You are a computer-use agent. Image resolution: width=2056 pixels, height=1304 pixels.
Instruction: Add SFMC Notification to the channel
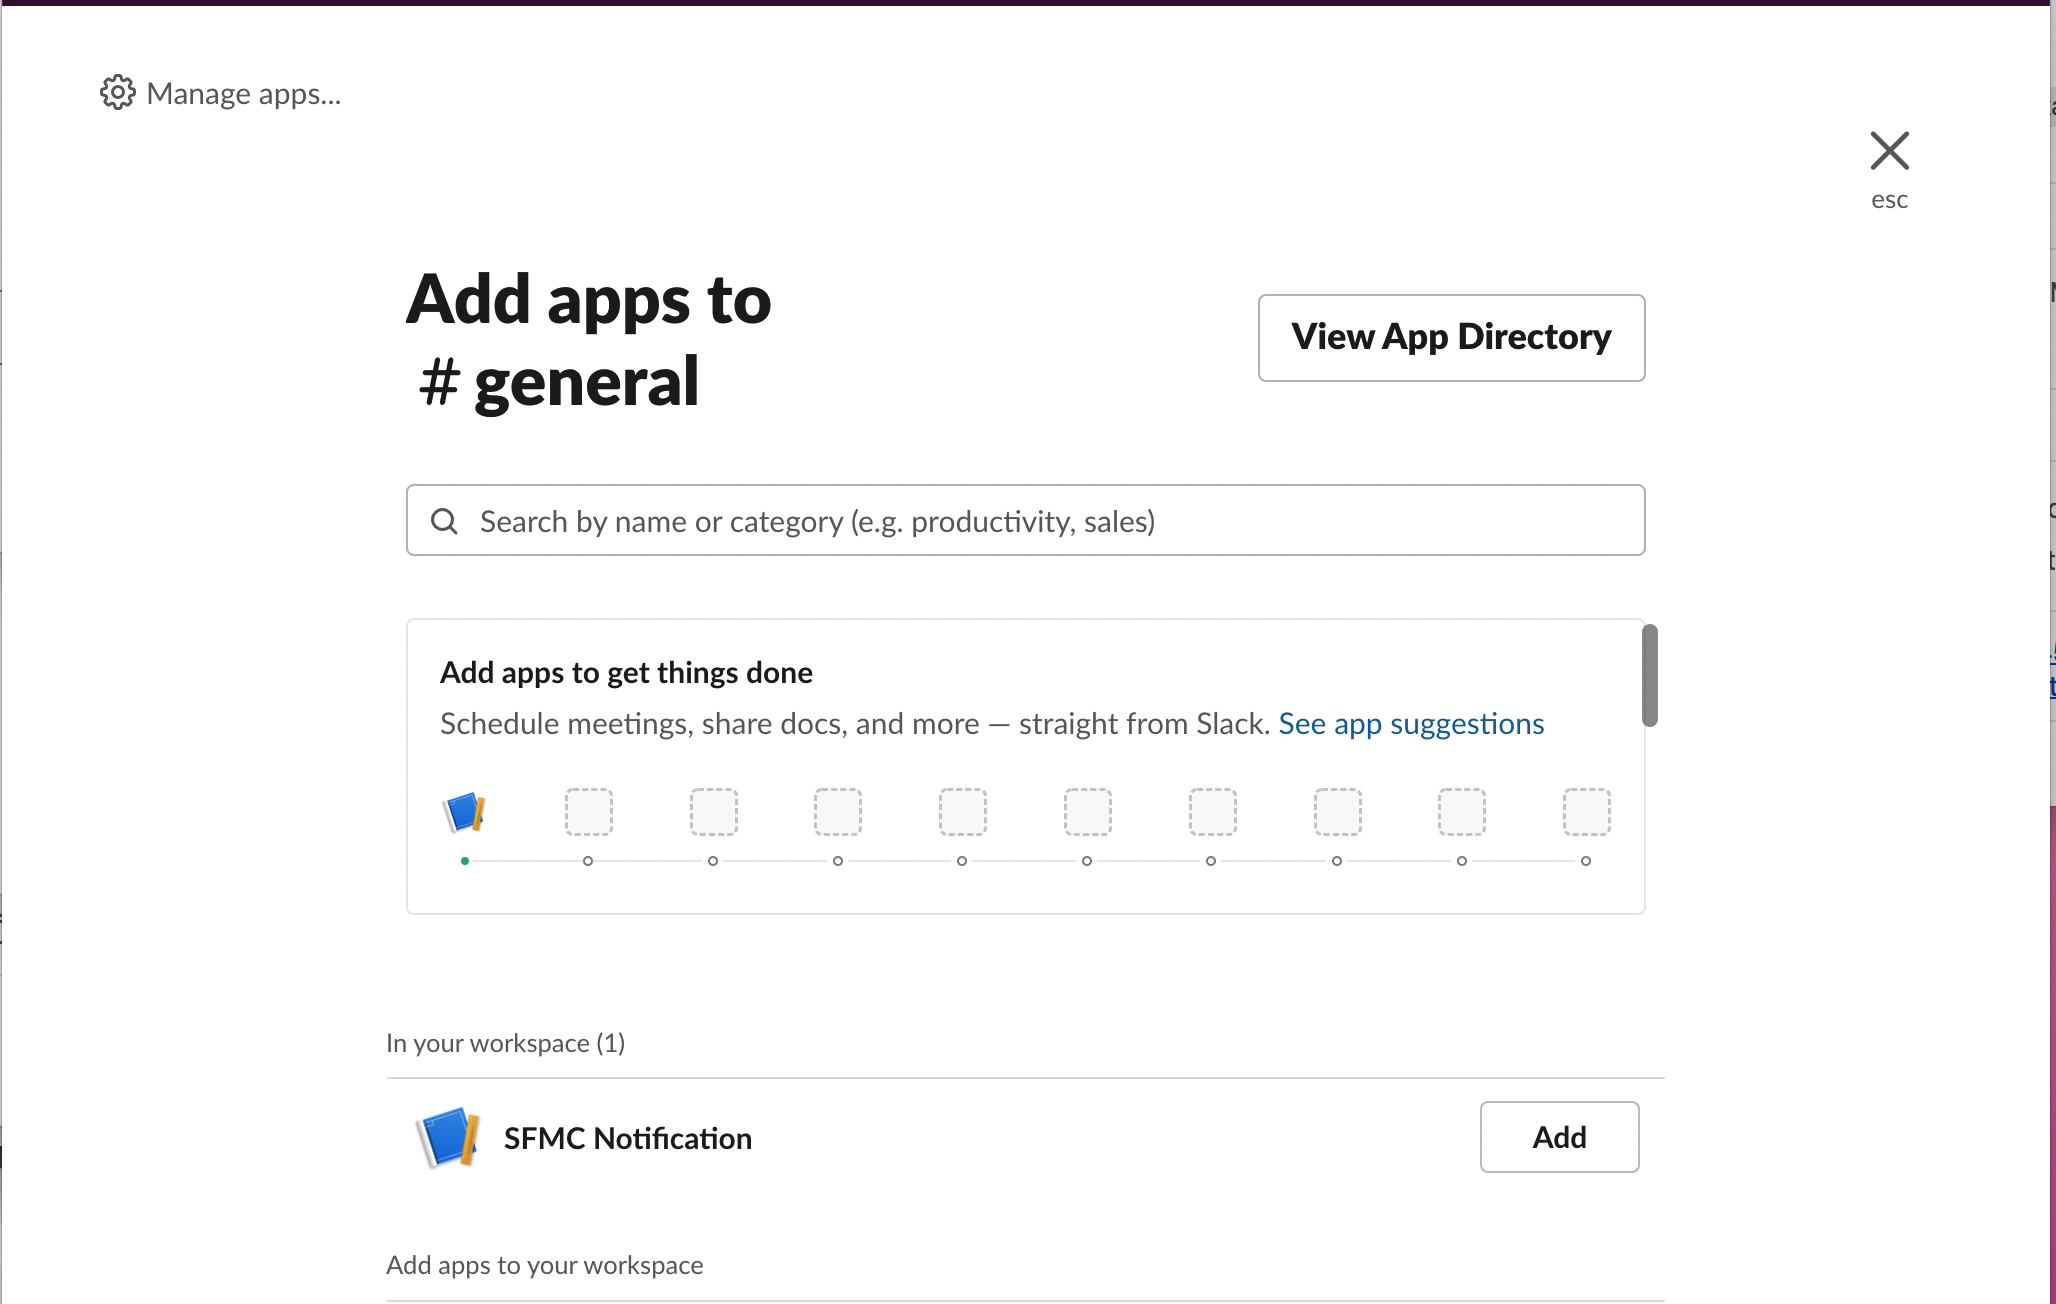tap(1559, 1137)
